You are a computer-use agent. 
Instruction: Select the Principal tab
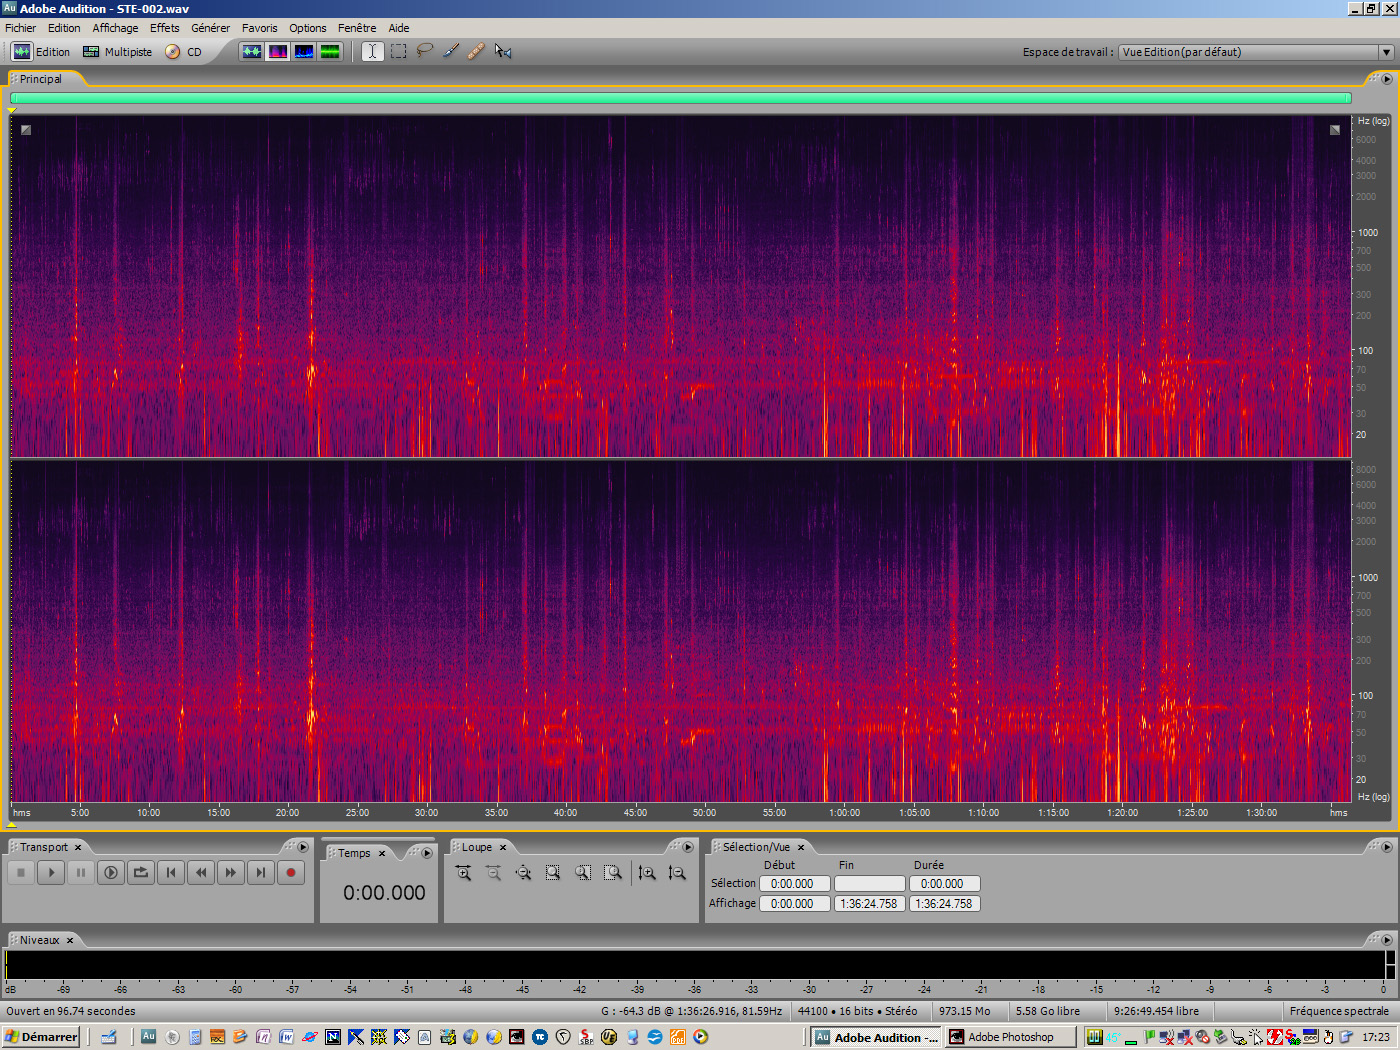[41, 79]
